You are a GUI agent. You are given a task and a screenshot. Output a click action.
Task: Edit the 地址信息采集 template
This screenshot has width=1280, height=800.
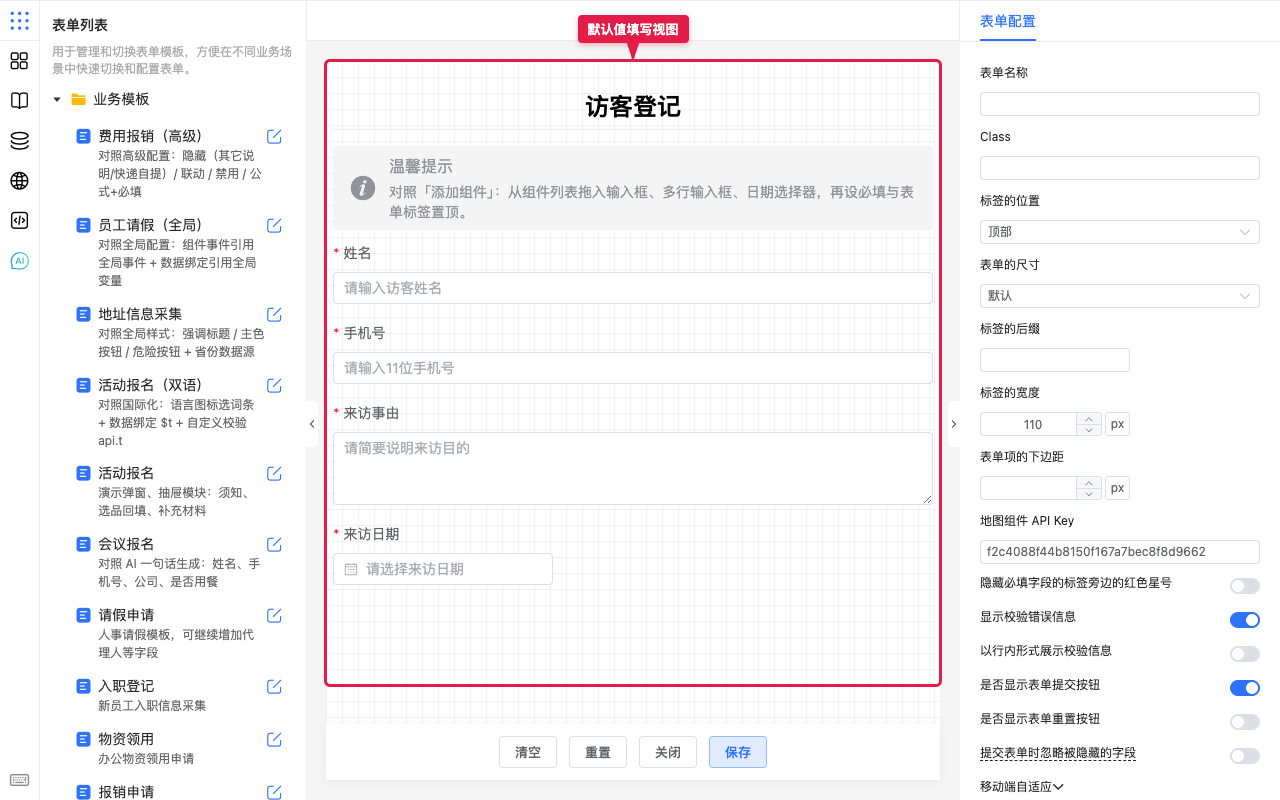(274, 315)
